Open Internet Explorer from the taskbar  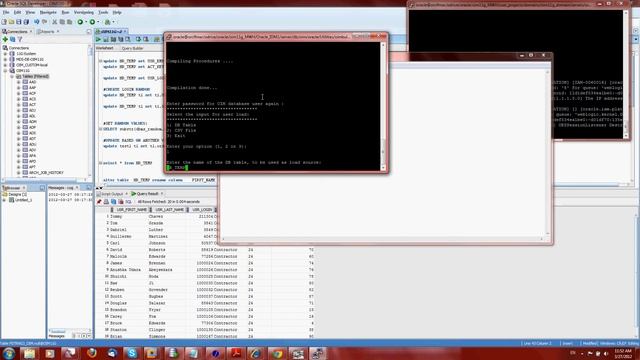click(x=256, y=353)
